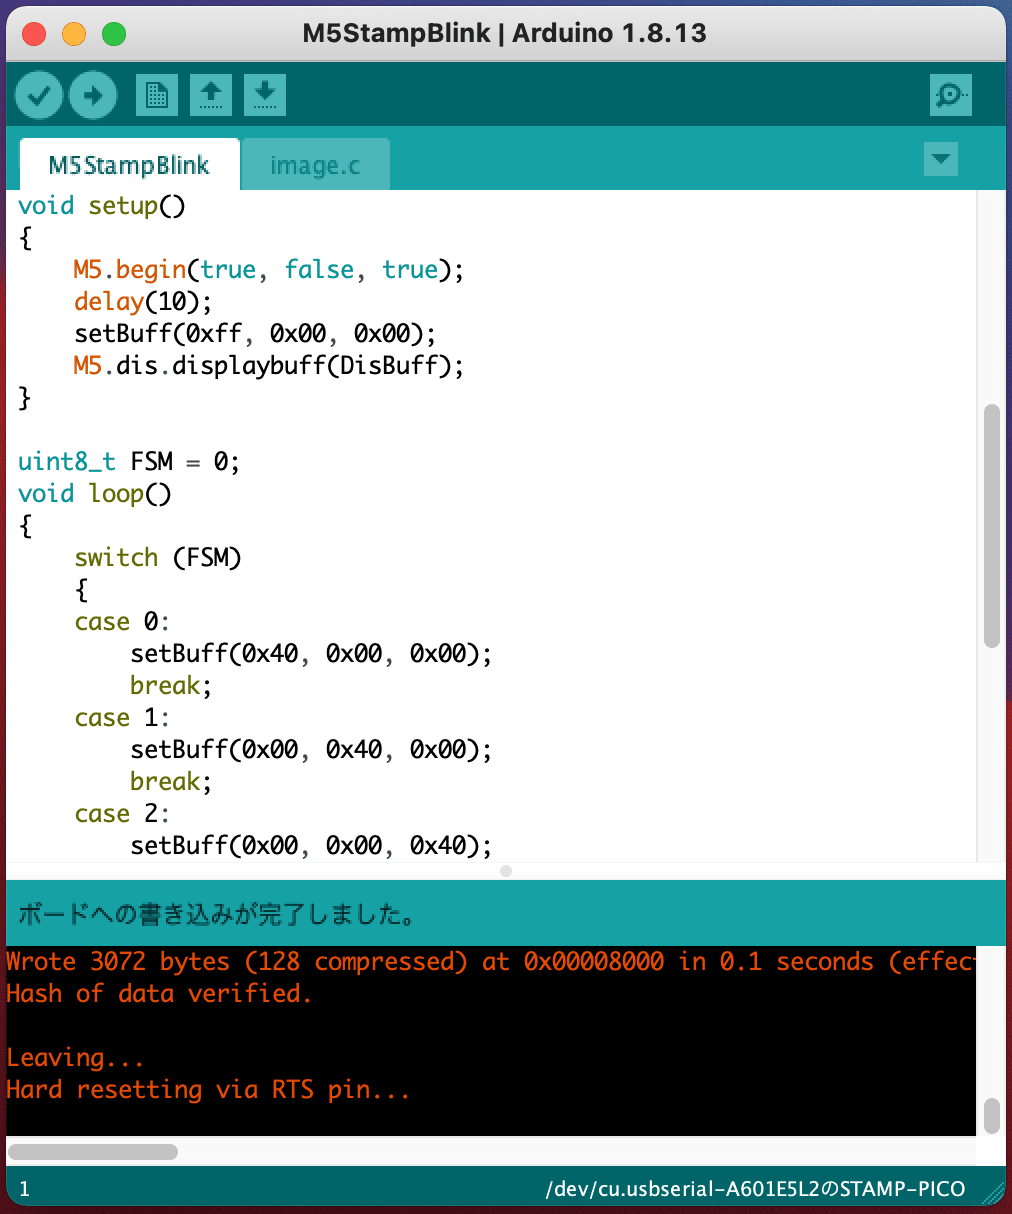Viewport: 1012px width, 1214px height.
Task: Click the "case 1:" line
Action: pos(122,718)
